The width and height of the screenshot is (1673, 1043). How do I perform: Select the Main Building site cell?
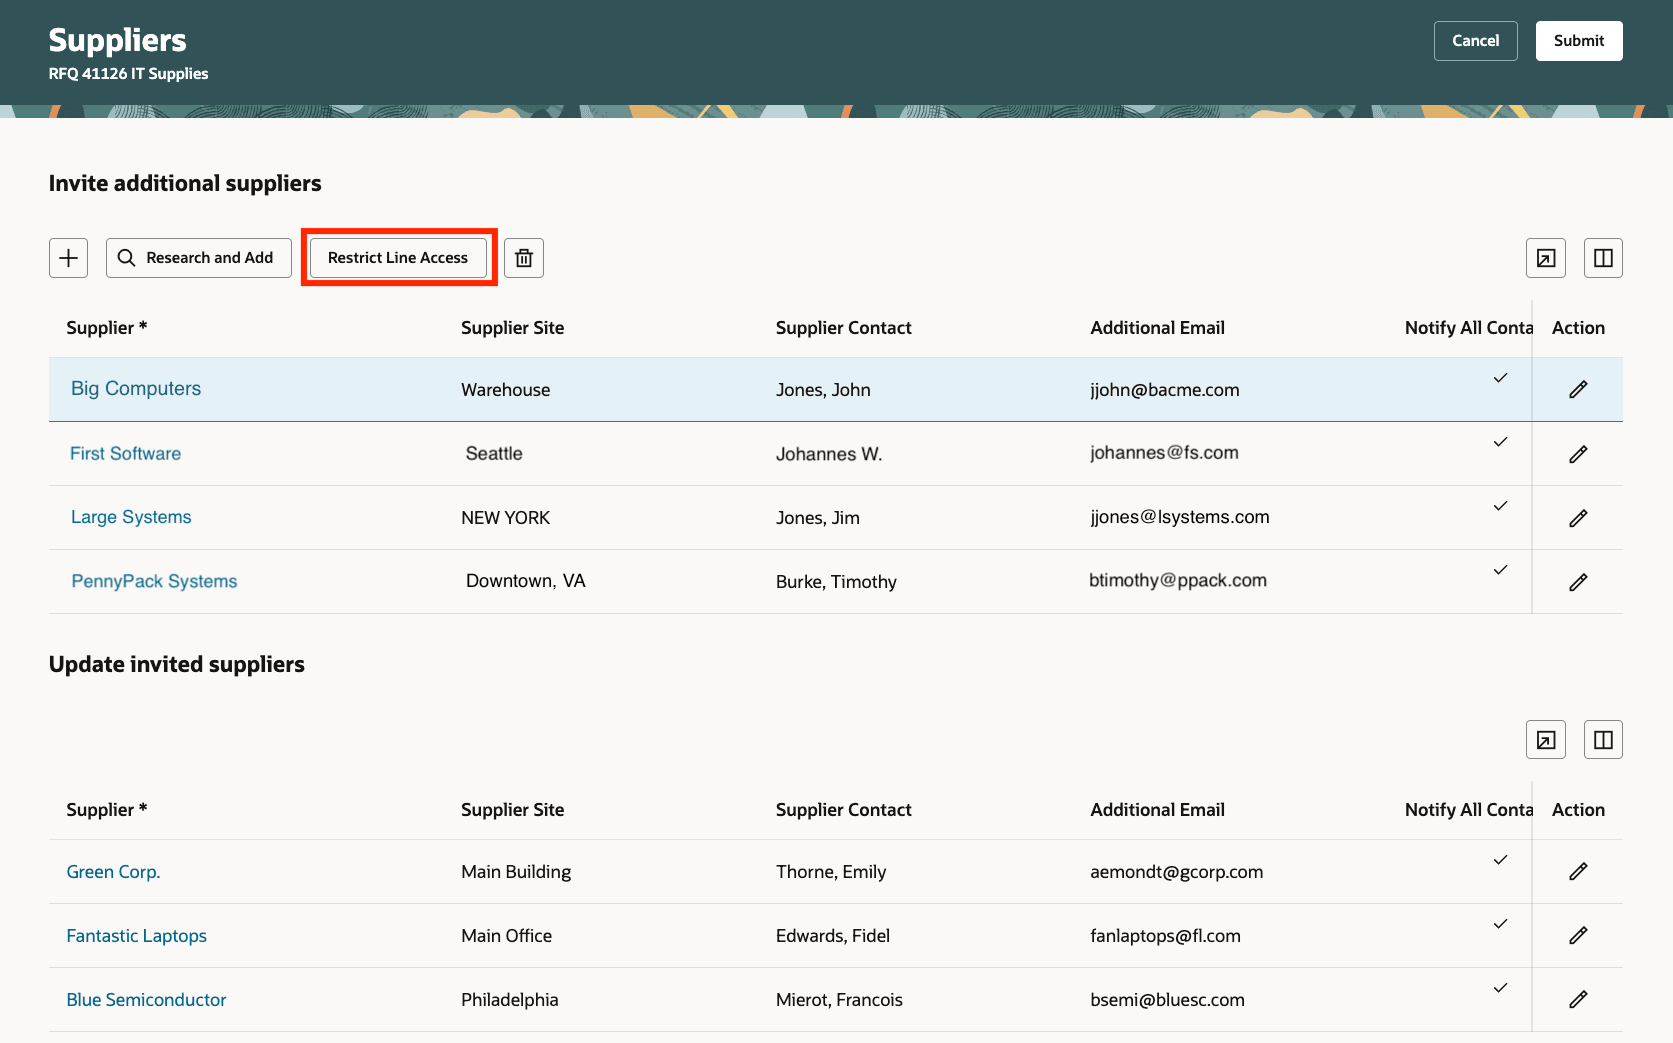(x=516, y=872)
